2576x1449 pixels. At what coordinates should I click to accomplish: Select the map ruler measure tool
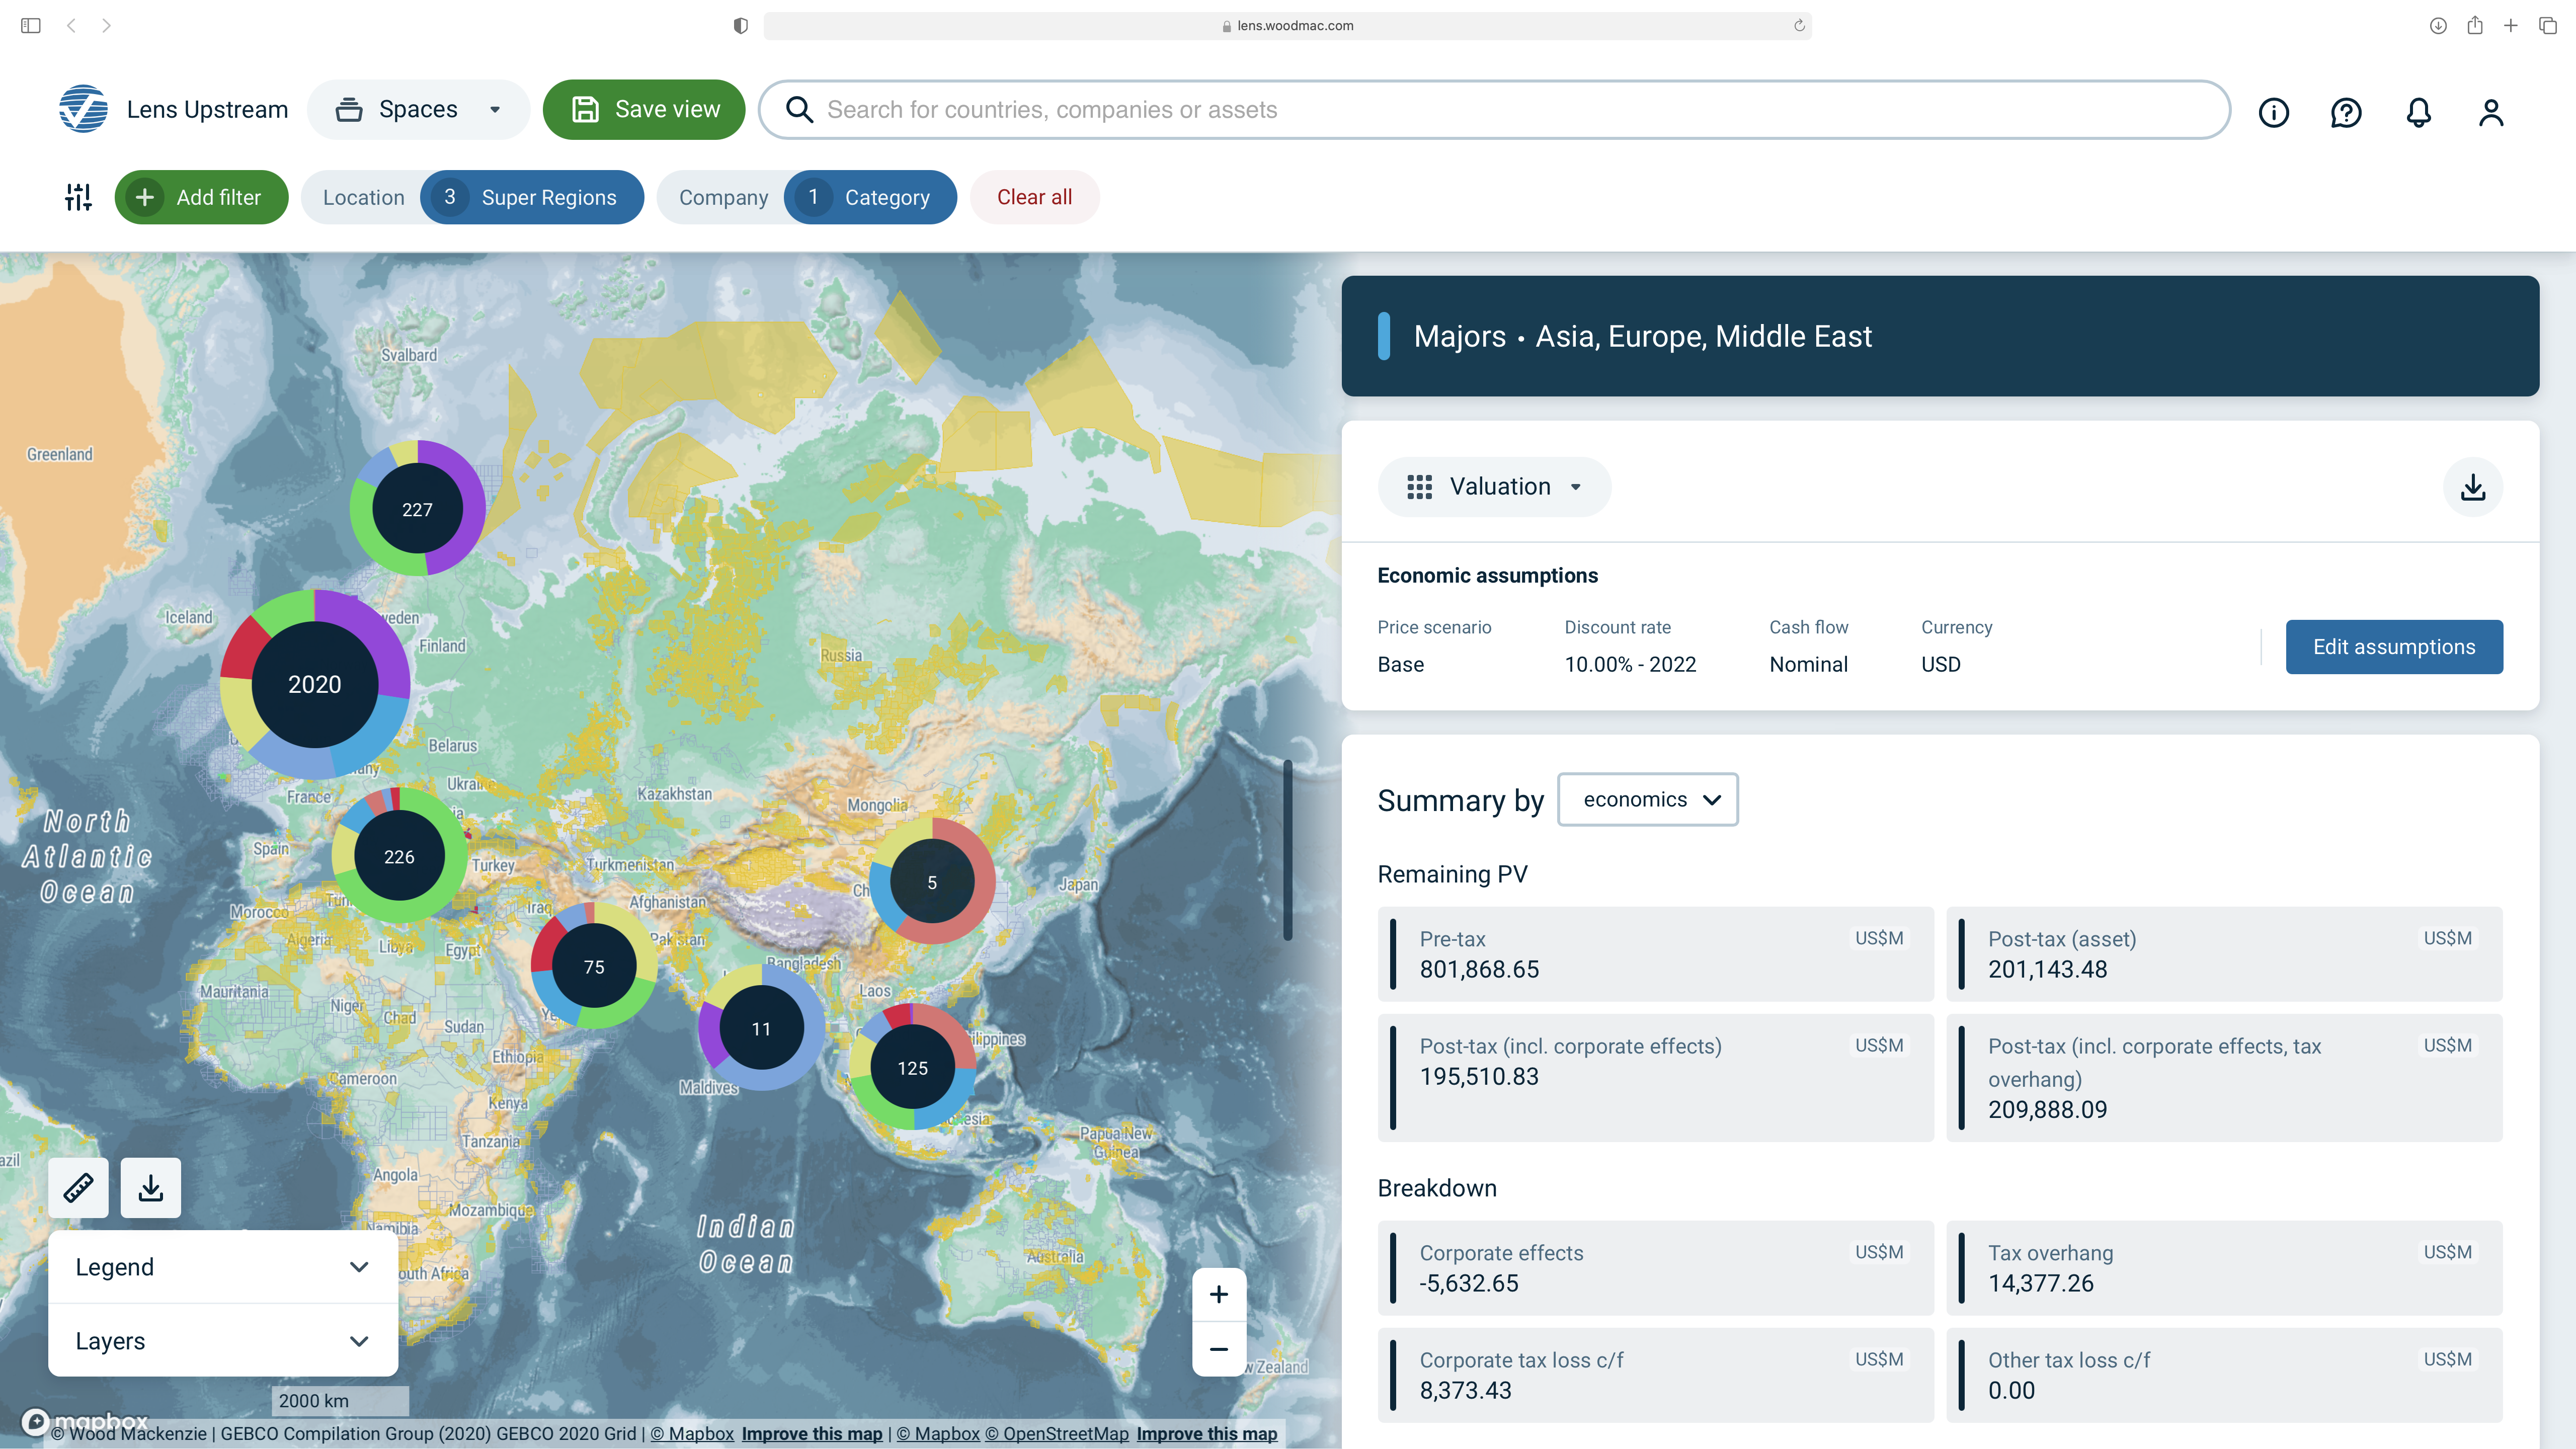[78, 1188]
